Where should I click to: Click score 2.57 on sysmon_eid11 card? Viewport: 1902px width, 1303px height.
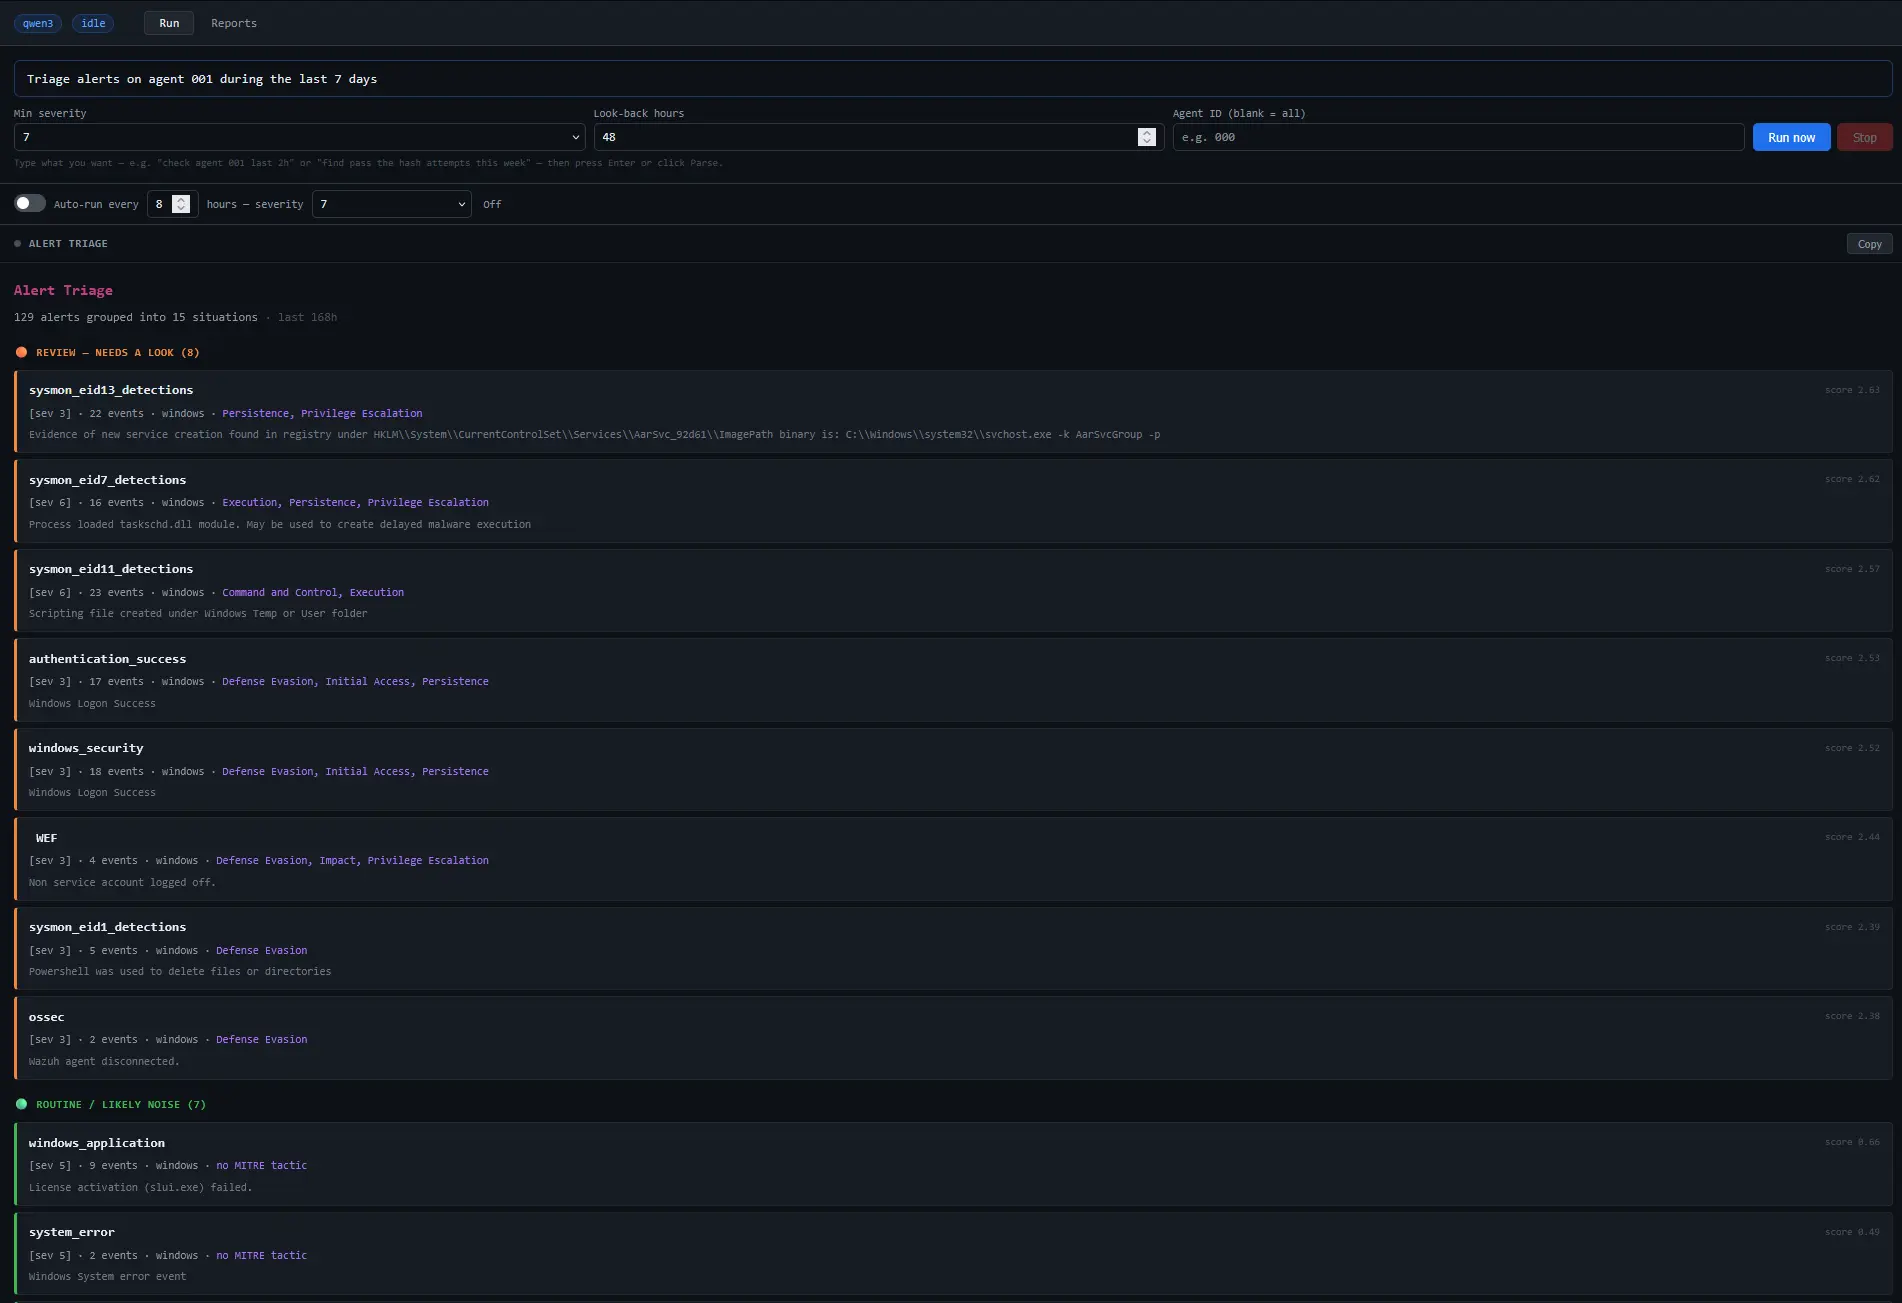(x=1852, y=569)
